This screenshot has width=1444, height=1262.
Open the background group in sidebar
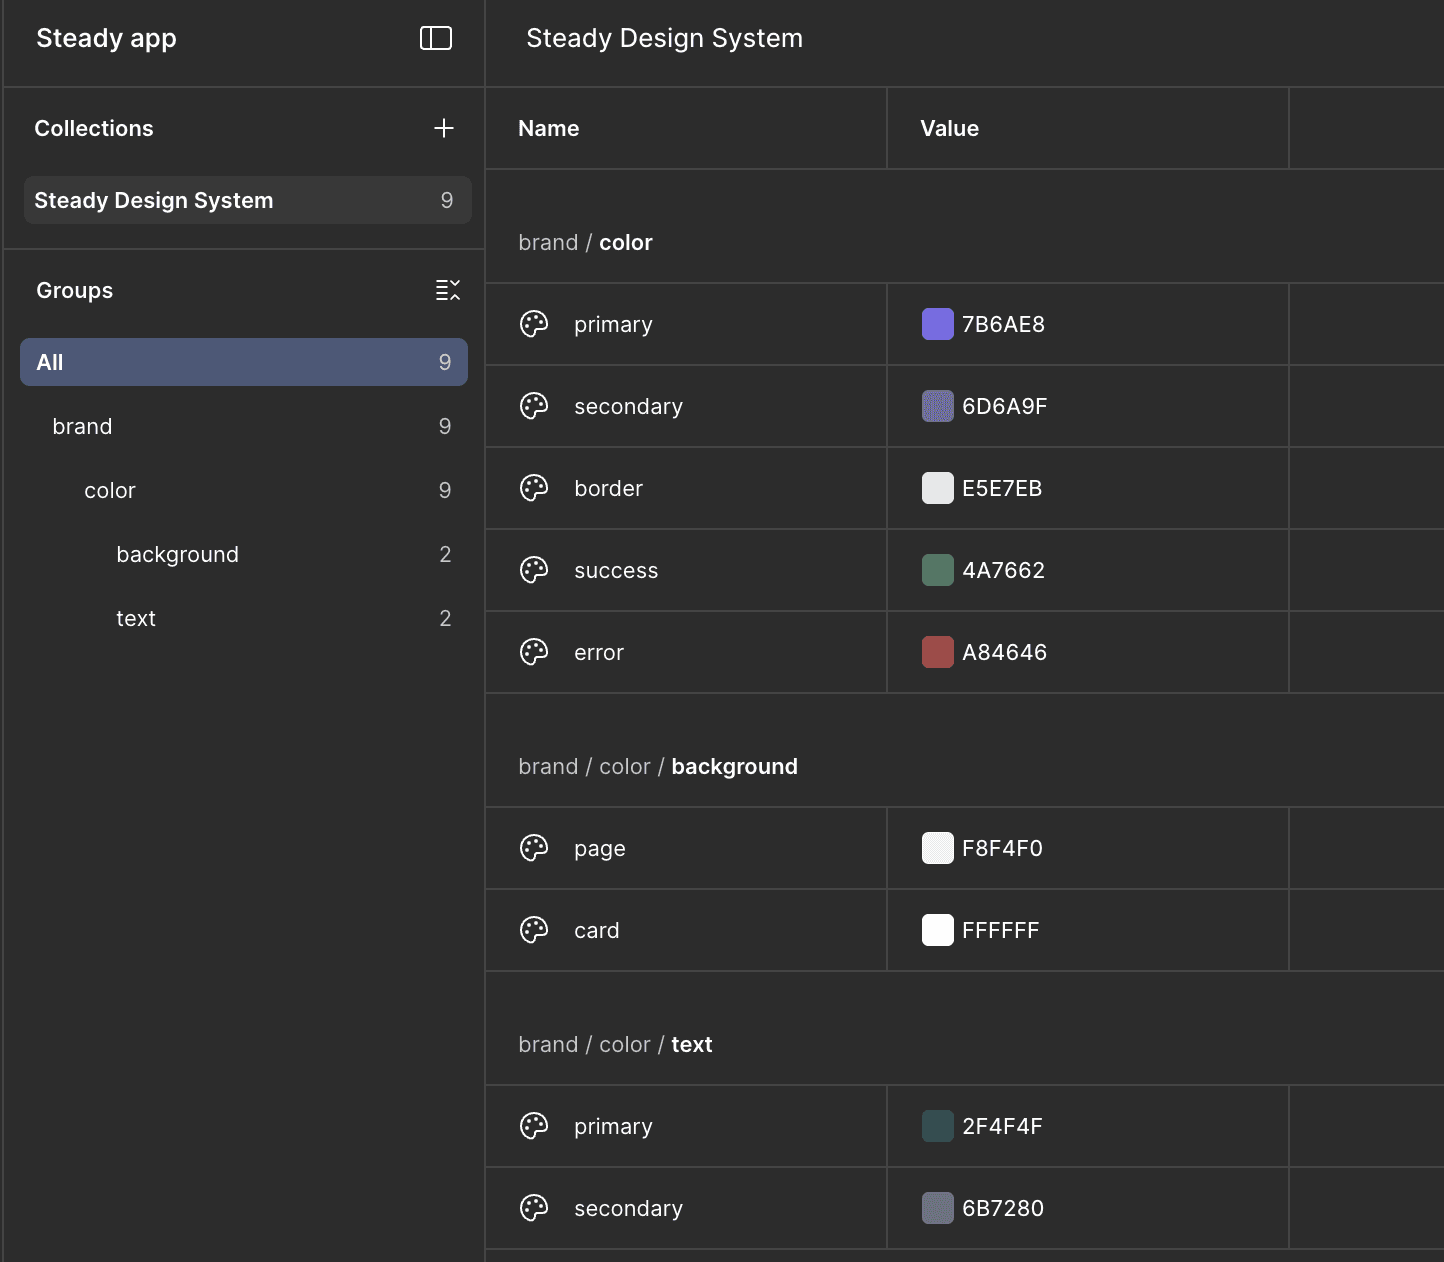177,554
